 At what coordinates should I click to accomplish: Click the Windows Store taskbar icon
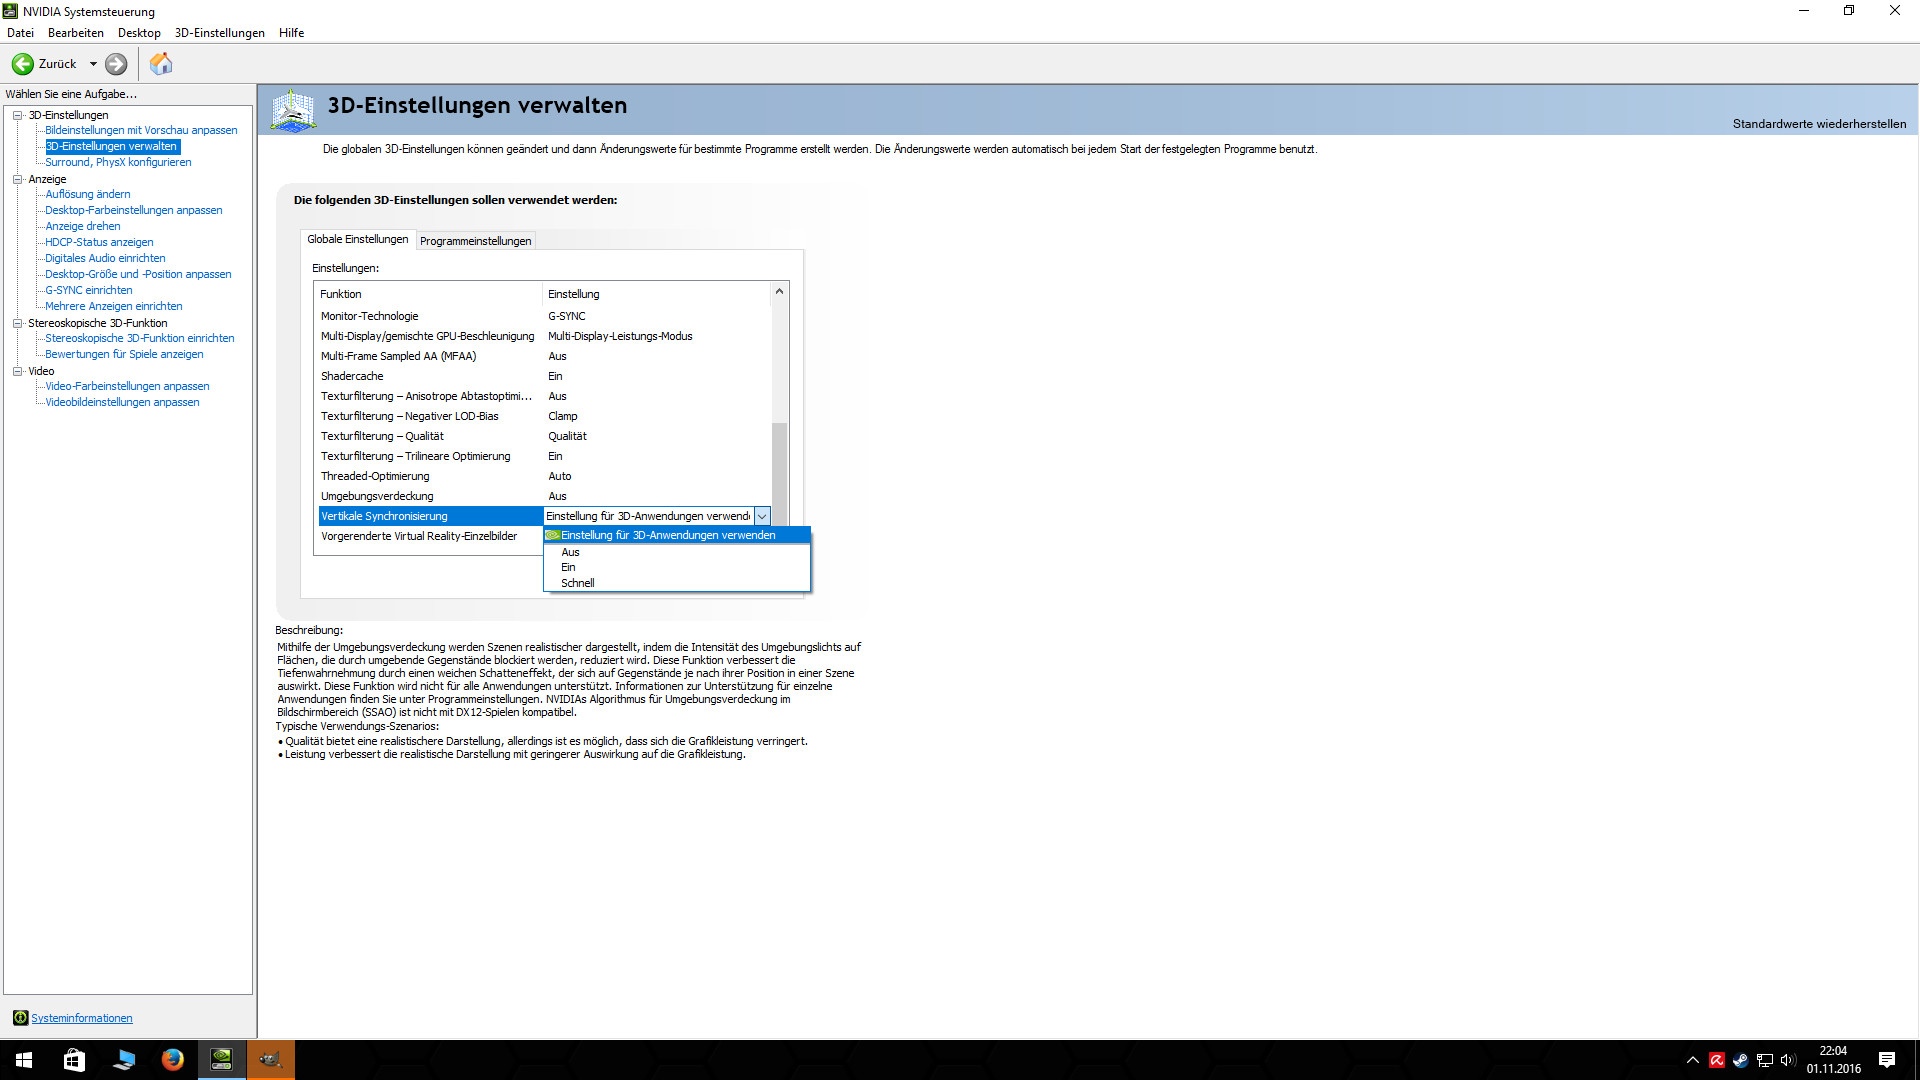click(x=74, y=1059)
